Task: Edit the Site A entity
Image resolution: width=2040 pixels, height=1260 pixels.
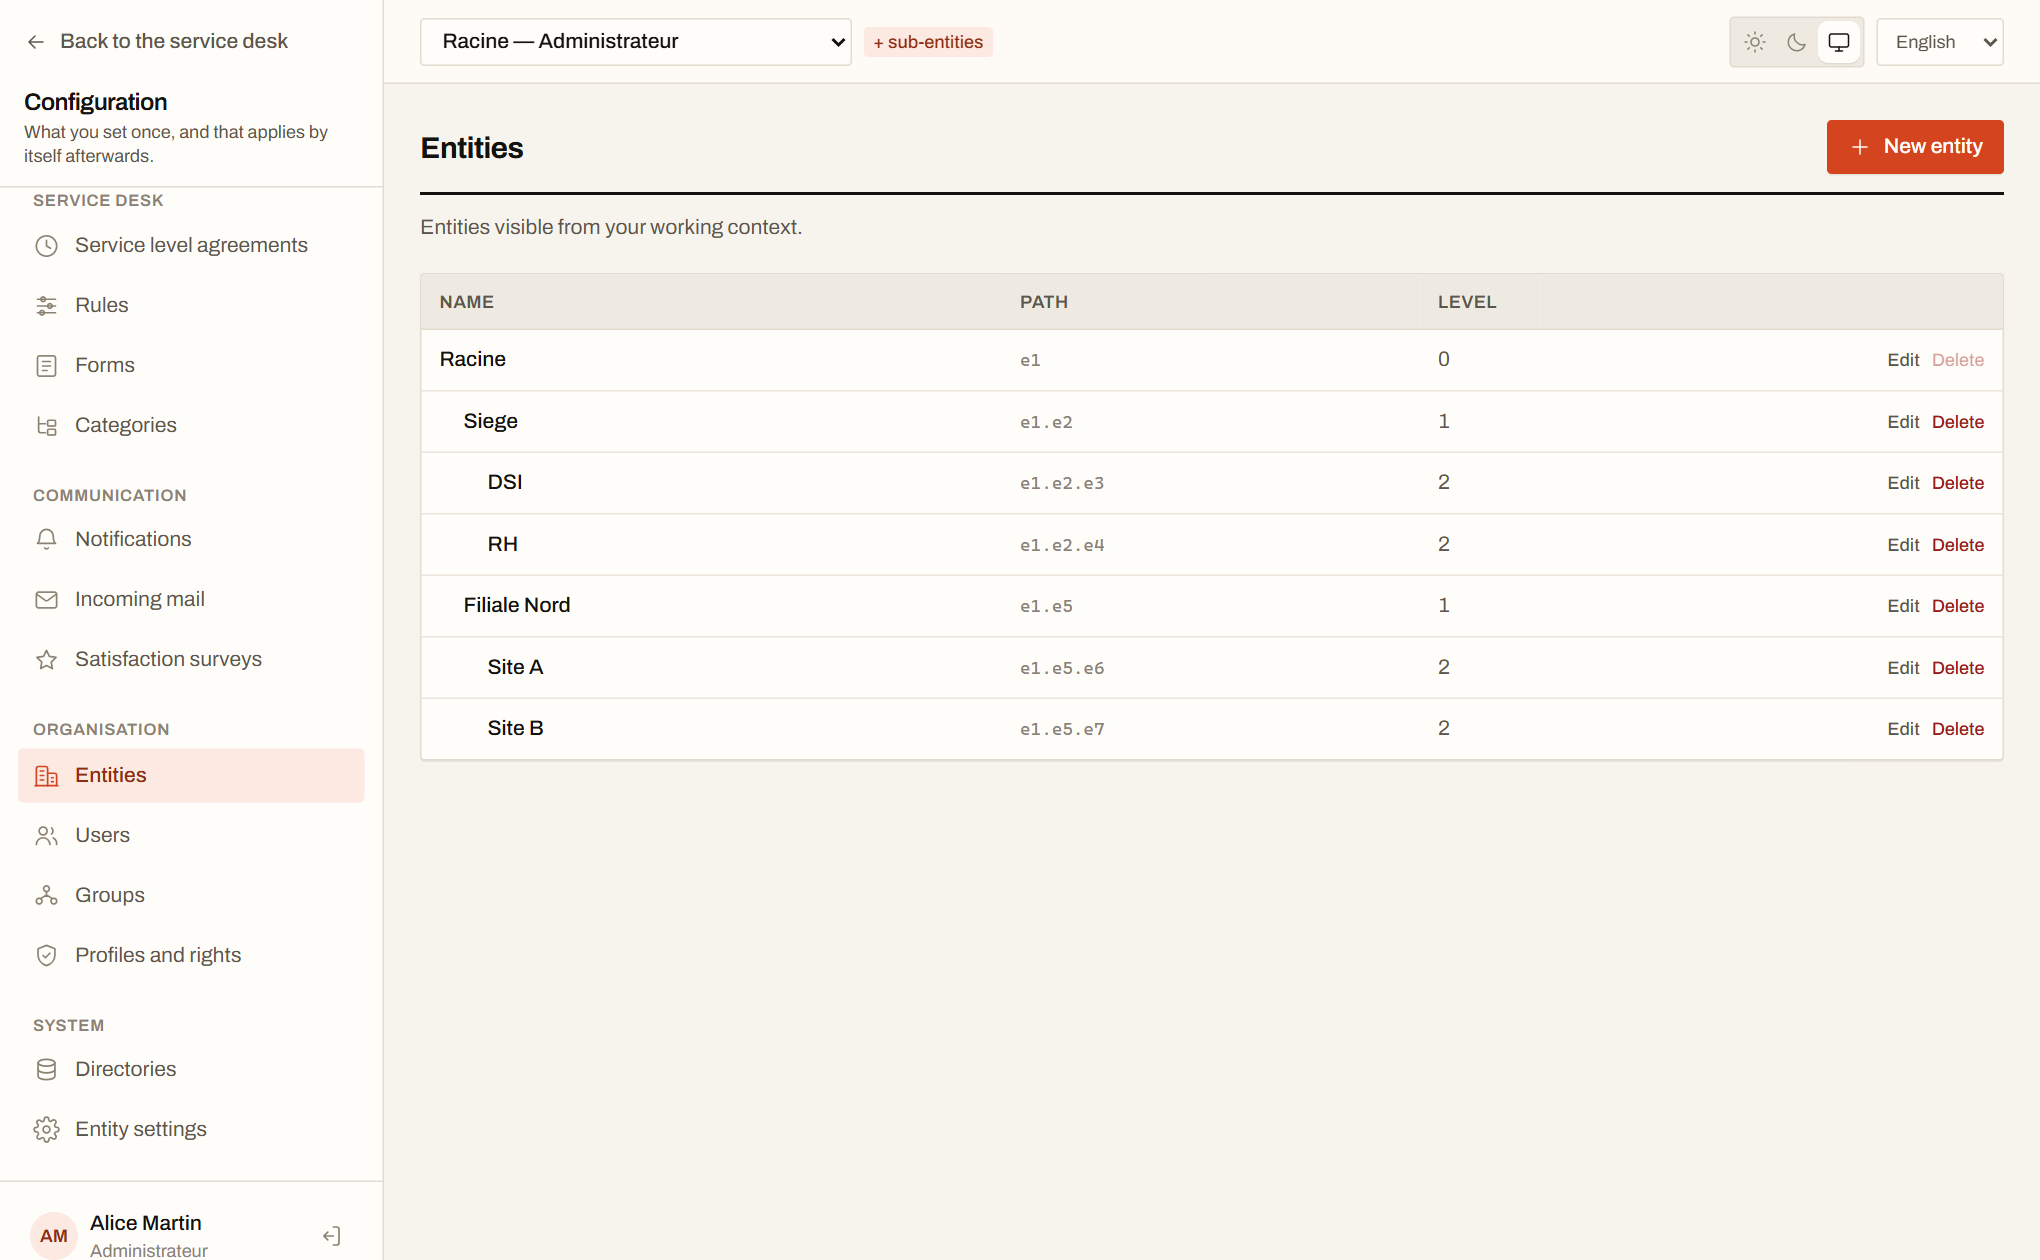Action: 1903,668
